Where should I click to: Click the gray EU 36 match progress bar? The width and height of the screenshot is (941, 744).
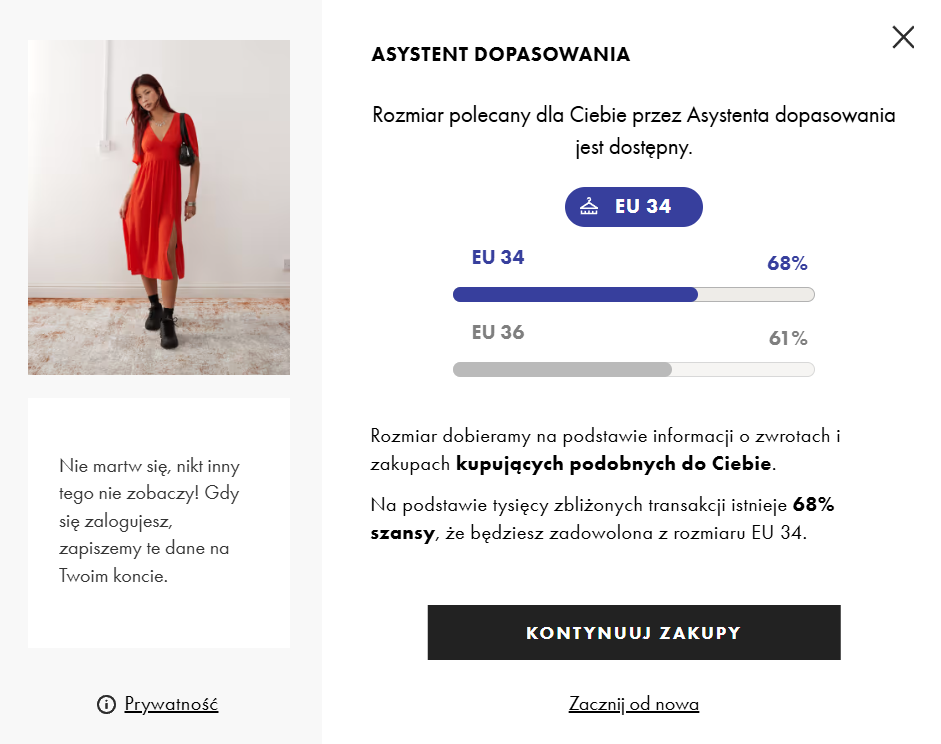[x=633, y=369]
